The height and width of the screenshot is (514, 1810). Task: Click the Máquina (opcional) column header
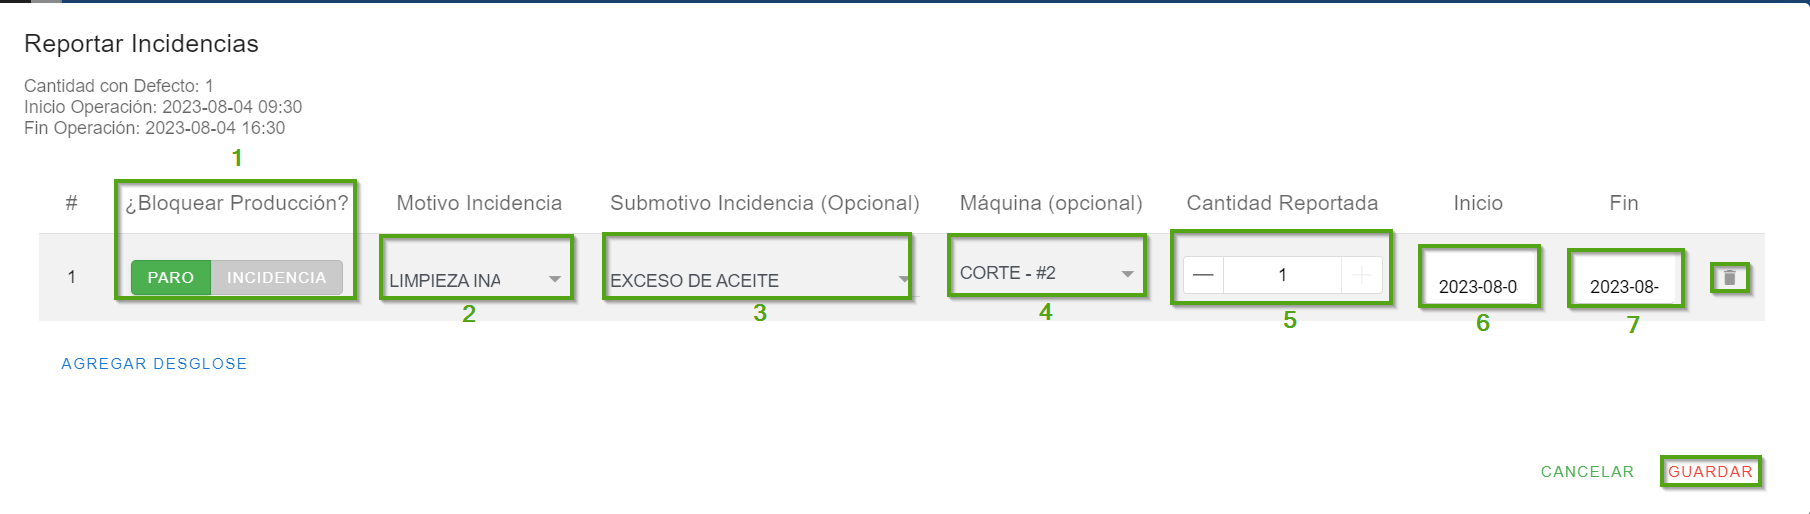click(1051, 203)
